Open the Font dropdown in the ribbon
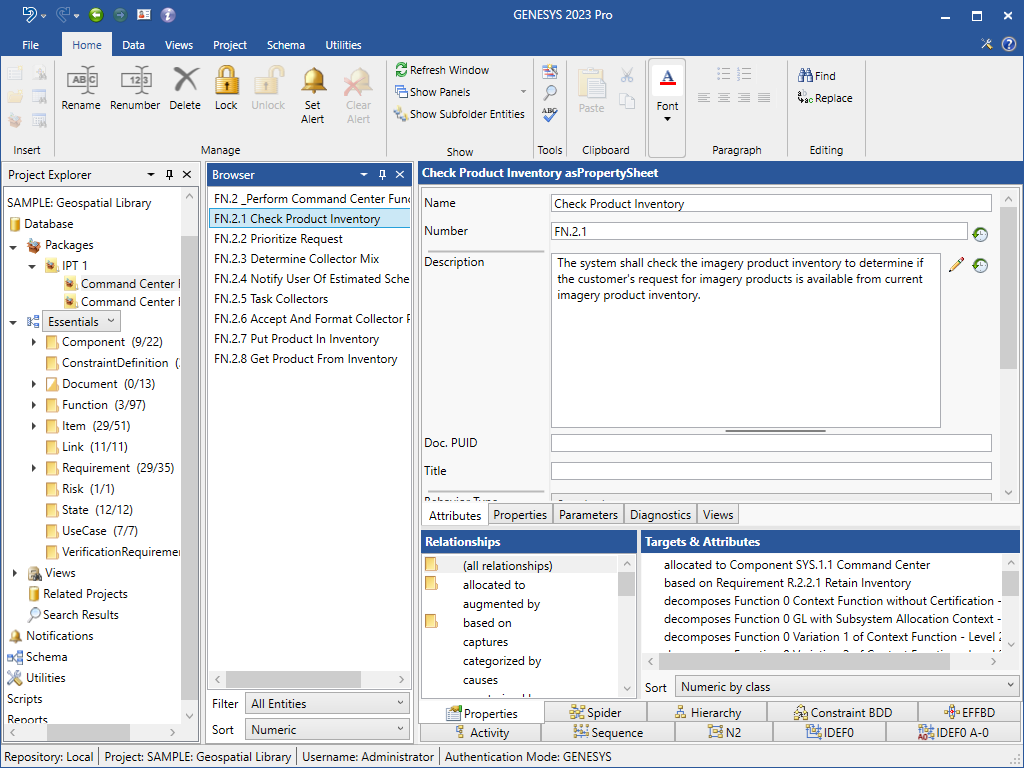This screenshot has width=1024, height=768. pyautogui.click(x=667, y=108)
